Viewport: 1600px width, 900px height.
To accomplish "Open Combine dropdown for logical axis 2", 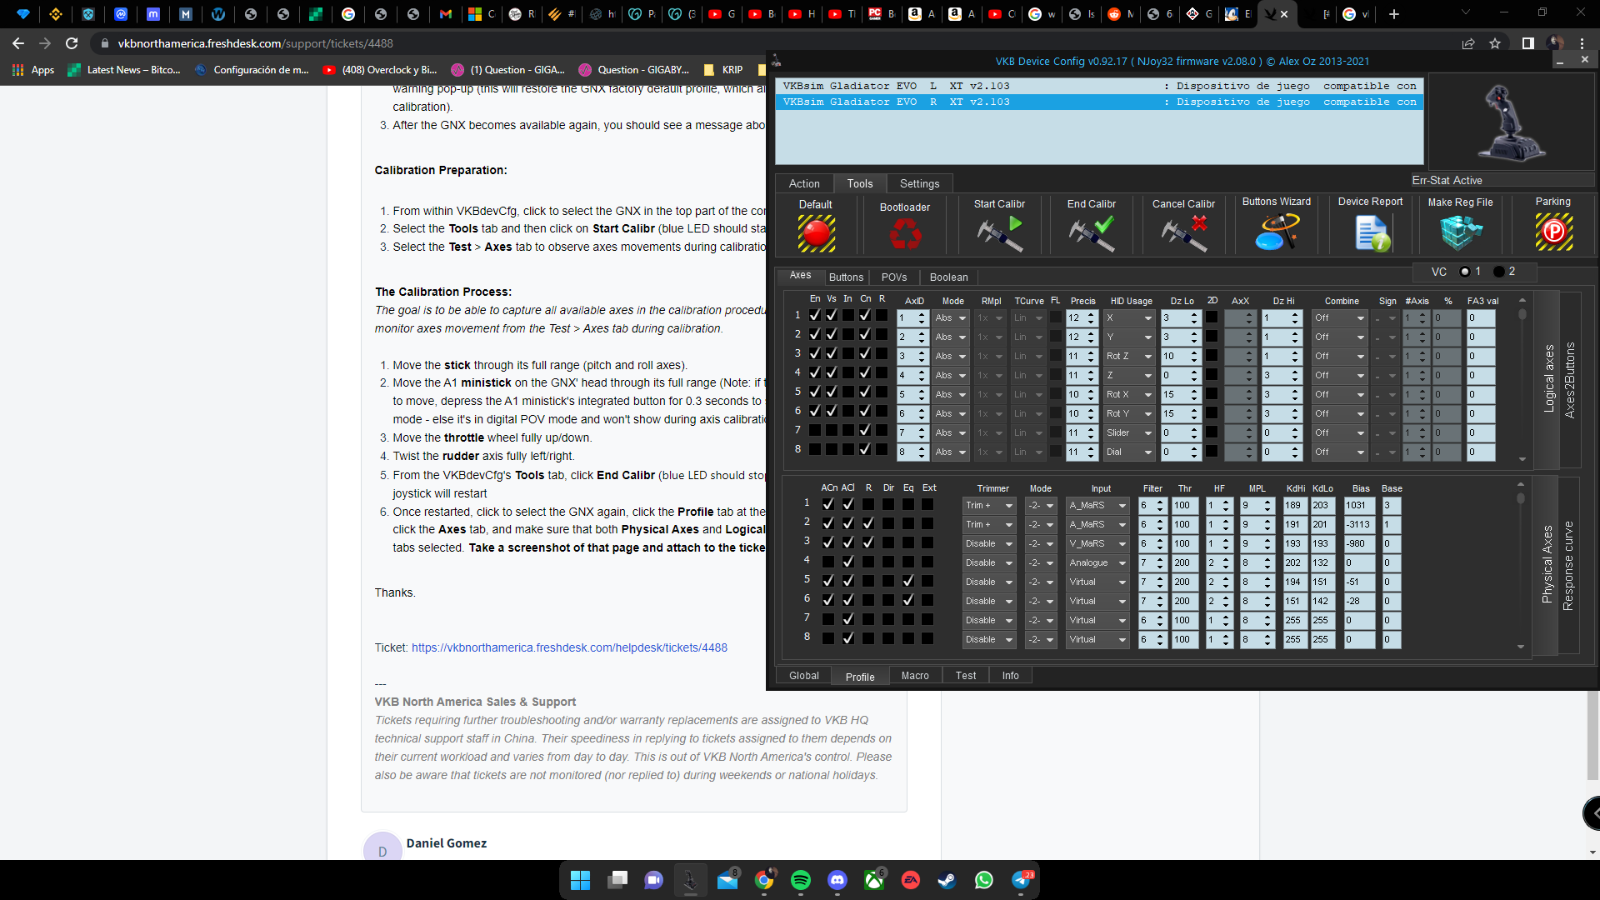I will pyautogui.click(x=1339, y=337).
